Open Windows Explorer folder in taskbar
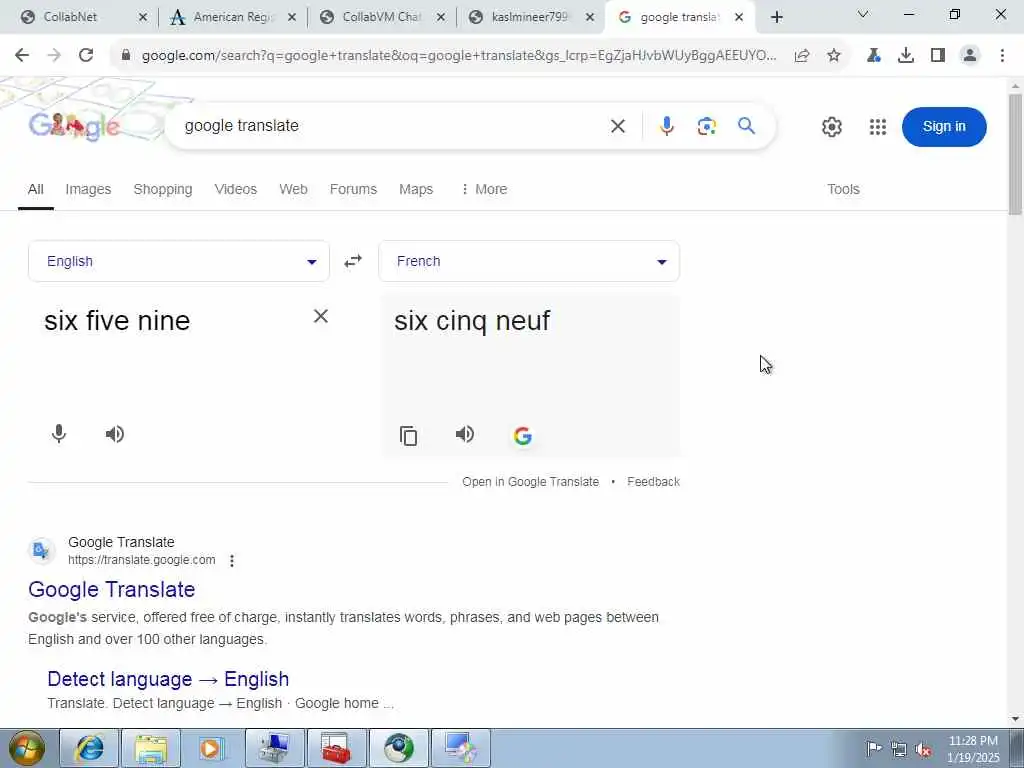The height and width of the screenshot is (768, 1024). coord(151,748)
